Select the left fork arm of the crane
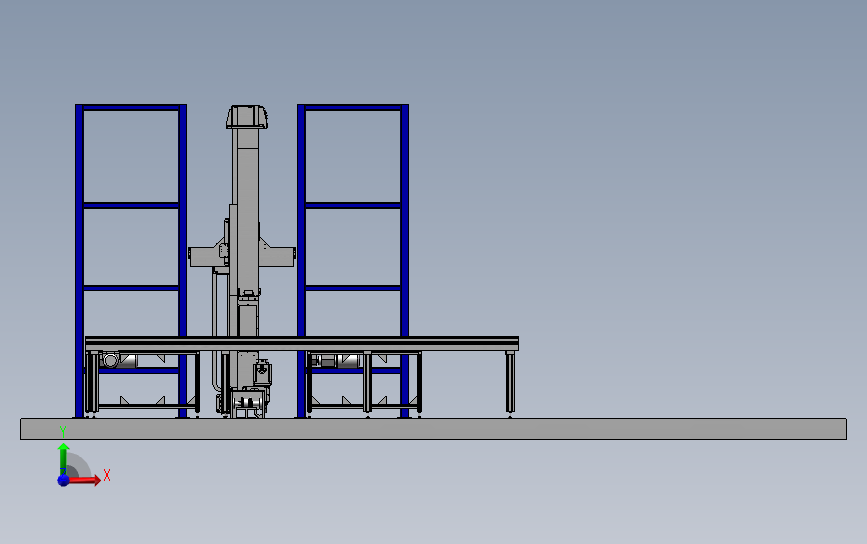The height and width of the screenshot is (544, 867). [208, 257]
